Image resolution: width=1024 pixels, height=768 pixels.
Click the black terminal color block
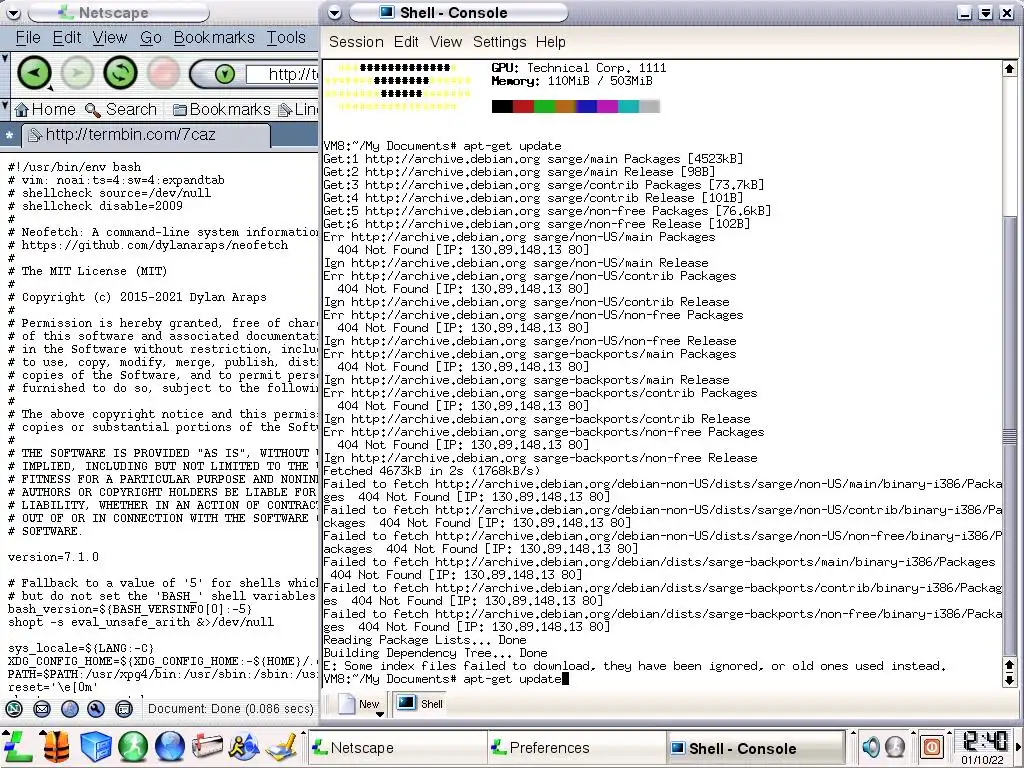tap(502, 106)
